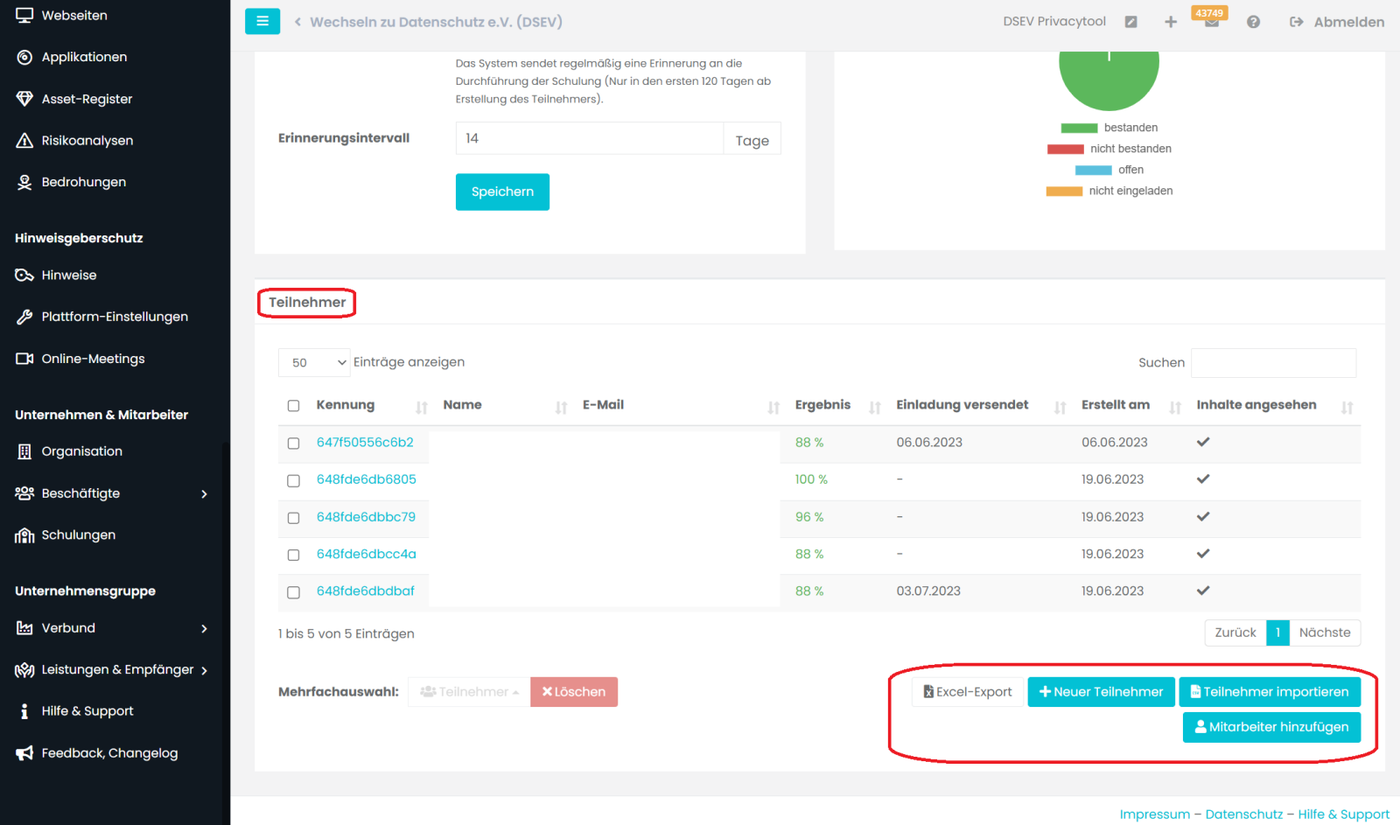Click the Hinweise key icon
This screenshot has height=825, width=1400.
(x=25, y=275)
